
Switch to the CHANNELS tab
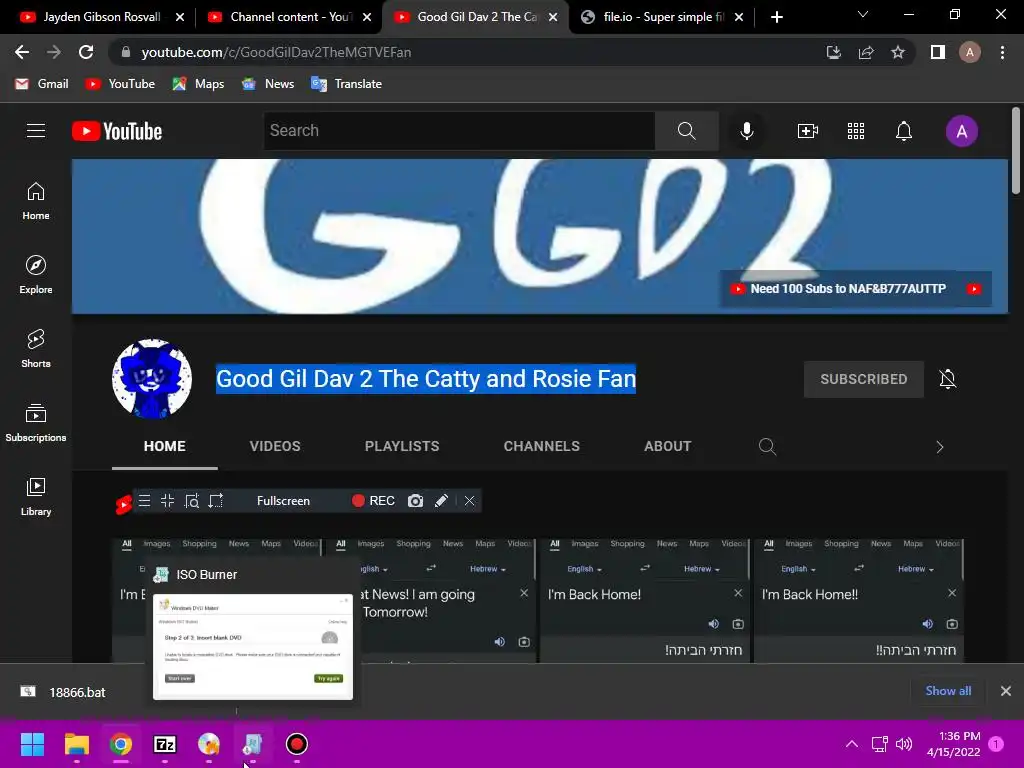(x=541, y=446)
